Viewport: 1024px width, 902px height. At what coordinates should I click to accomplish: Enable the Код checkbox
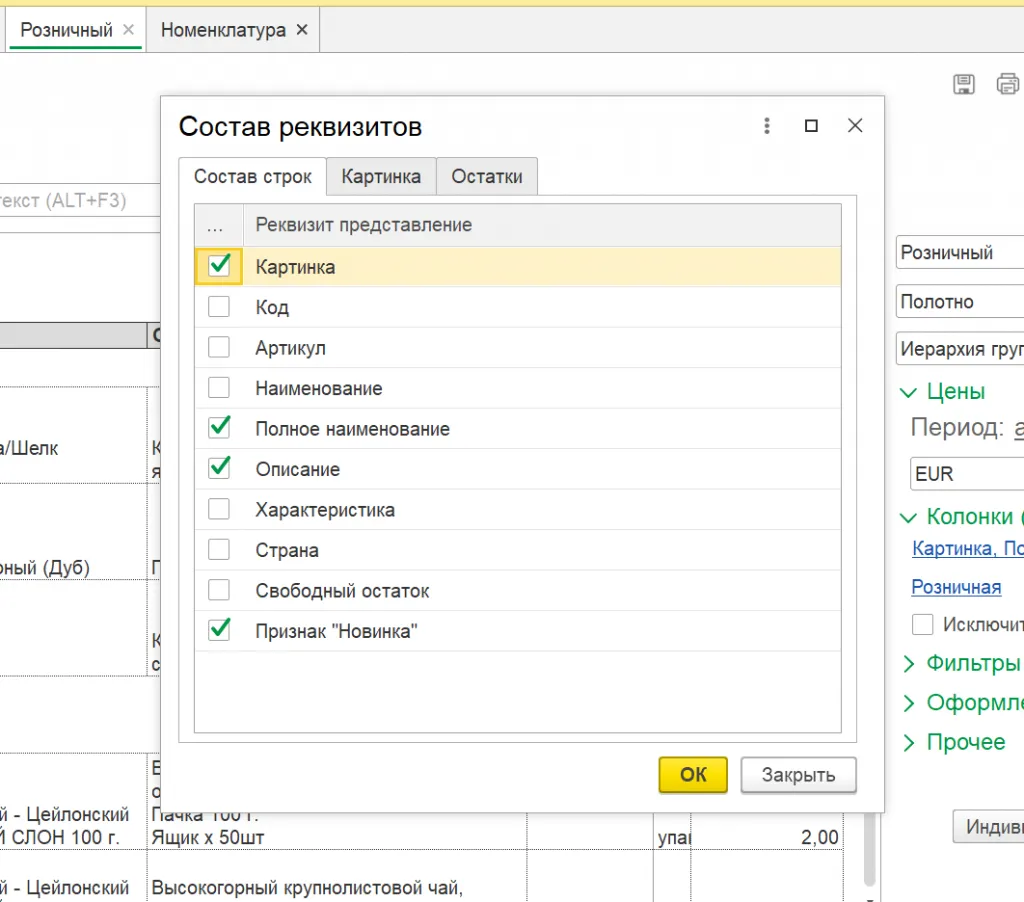[x=219, y=306]
